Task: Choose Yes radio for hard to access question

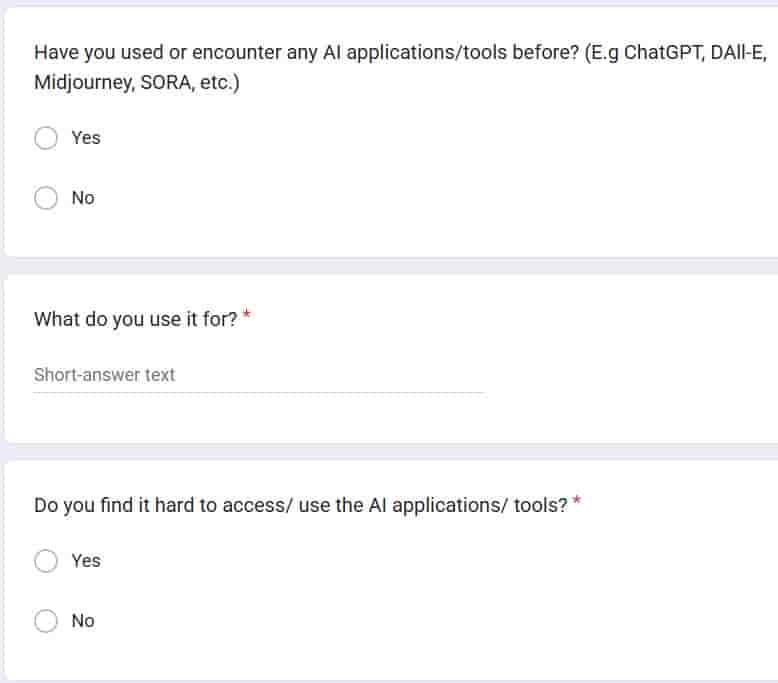Action: point(46,561)
